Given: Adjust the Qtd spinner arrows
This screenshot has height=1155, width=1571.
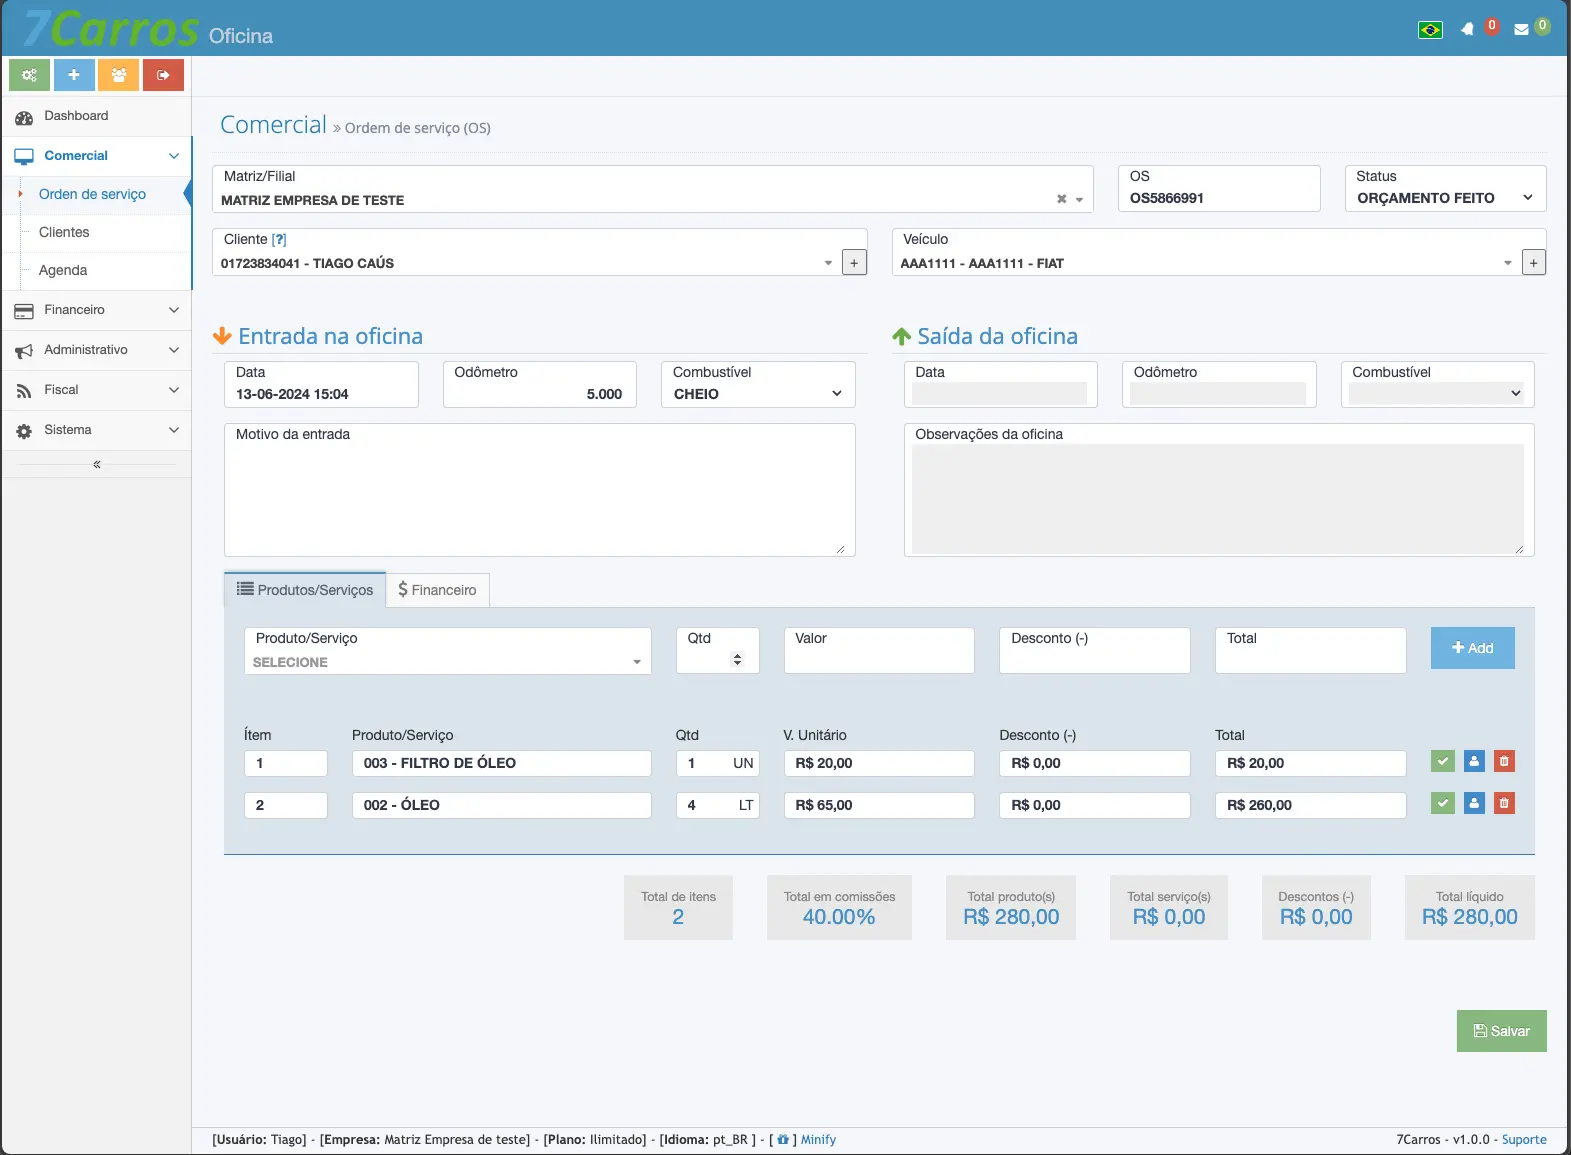Looking at the screenshot, I should [738, 659].
